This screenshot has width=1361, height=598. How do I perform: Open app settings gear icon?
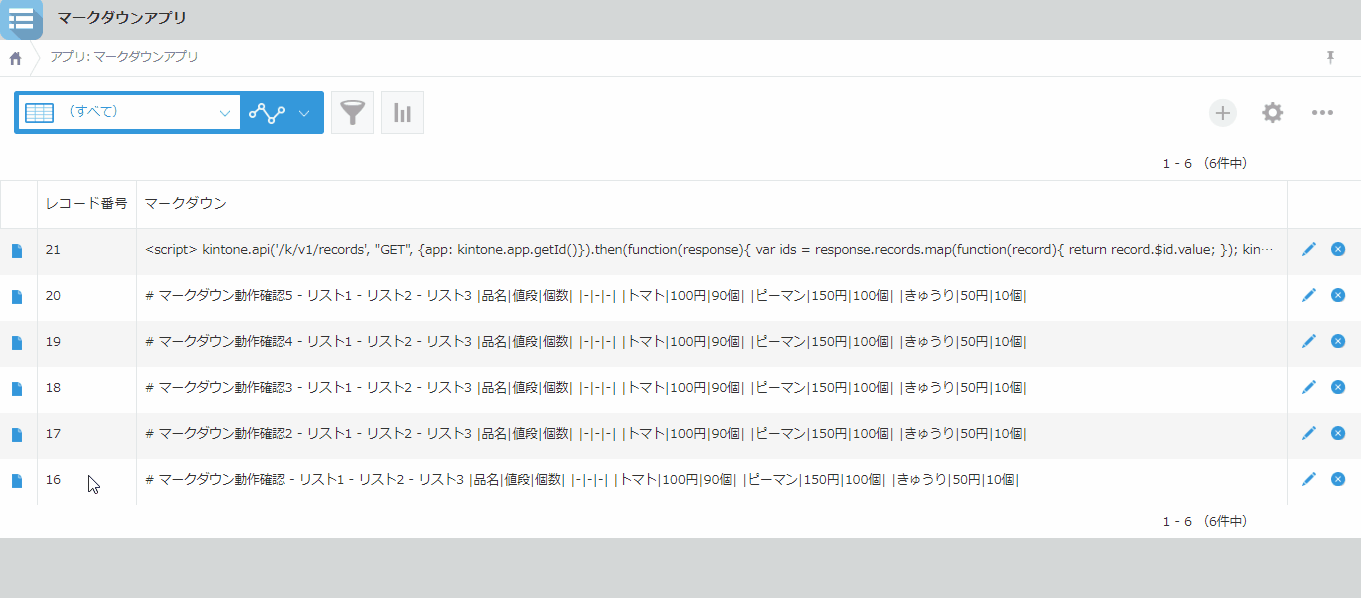tap(1272, 113)
